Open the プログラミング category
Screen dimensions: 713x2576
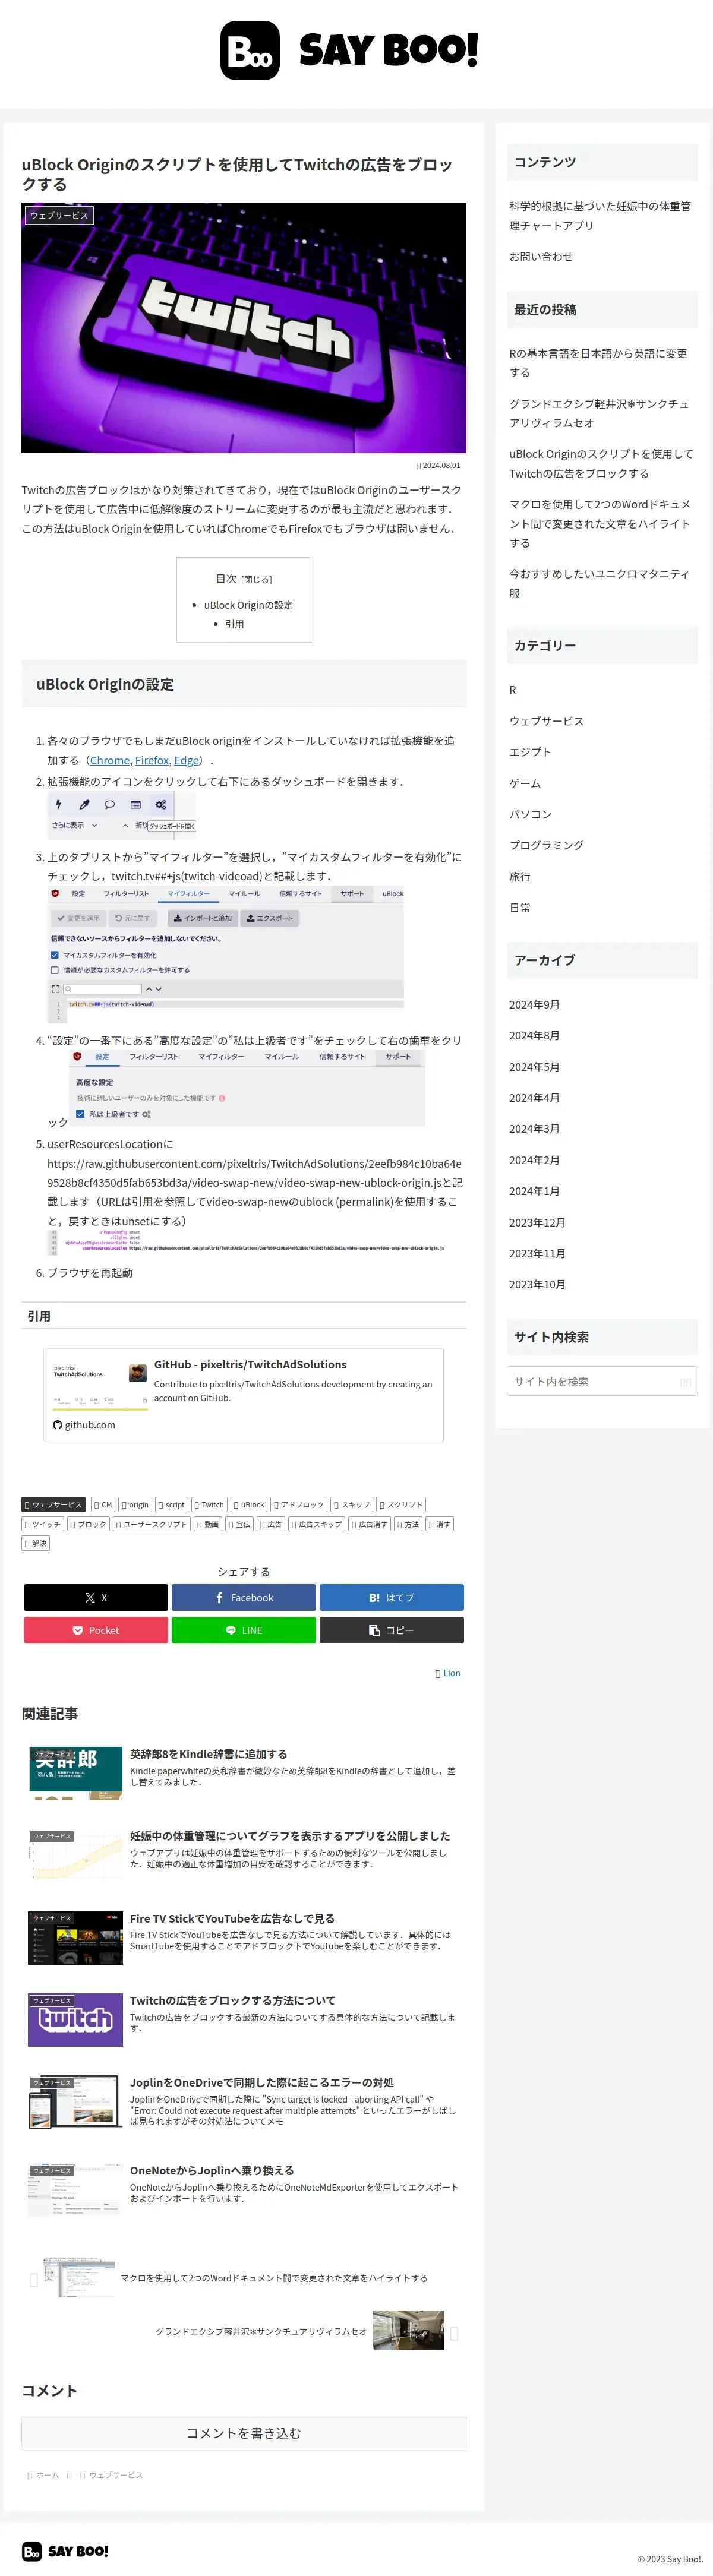[x=546, y=845]
